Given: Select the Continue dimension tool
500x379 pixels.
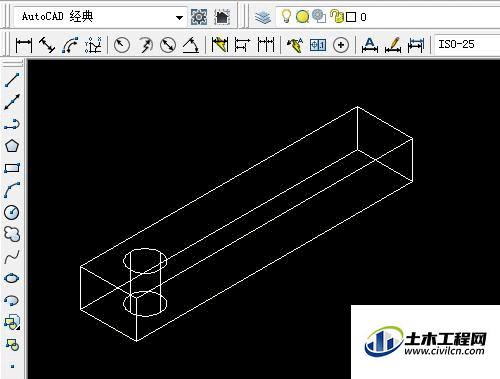Looking at the screenshot, I should (x=266, y=45).
